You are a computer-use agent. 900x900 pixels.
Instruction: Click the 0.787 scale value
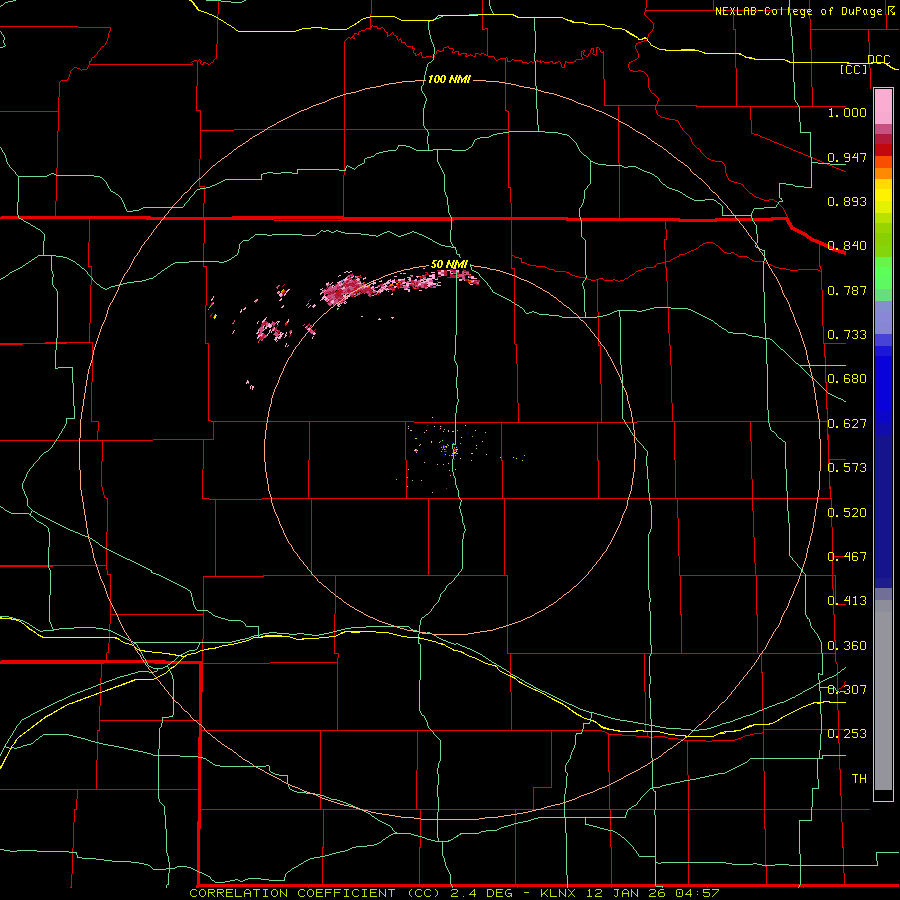pyautogui.click(x=847, y=290)
